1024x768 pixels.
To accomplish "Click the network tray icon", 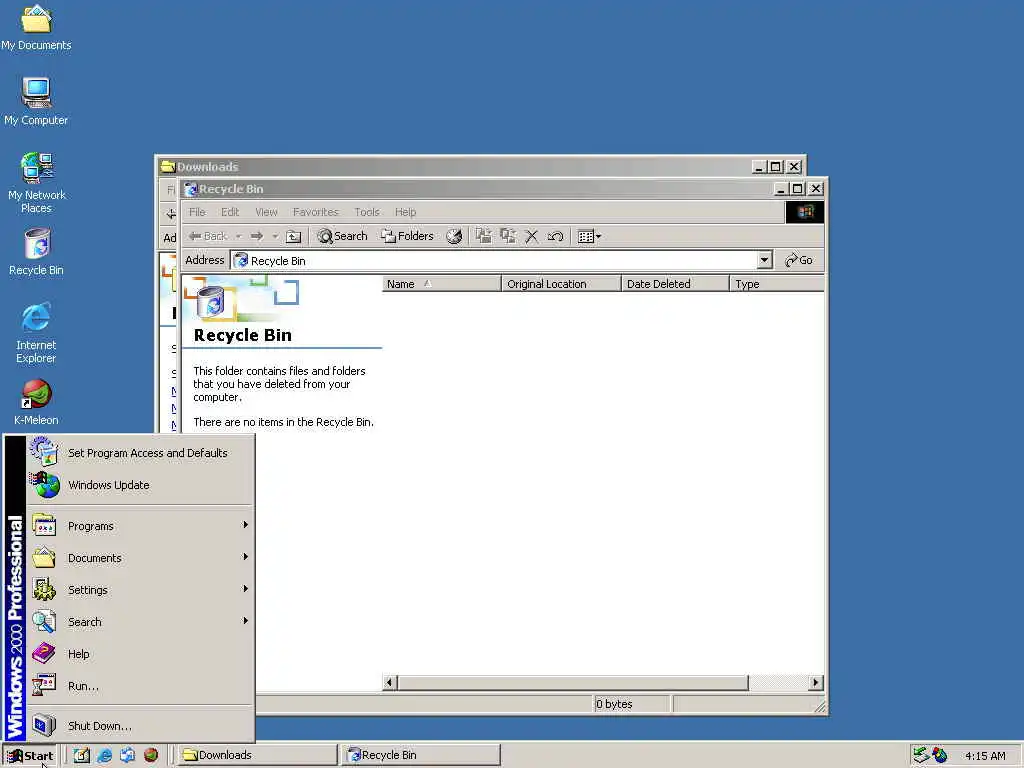I will (921, 756).
